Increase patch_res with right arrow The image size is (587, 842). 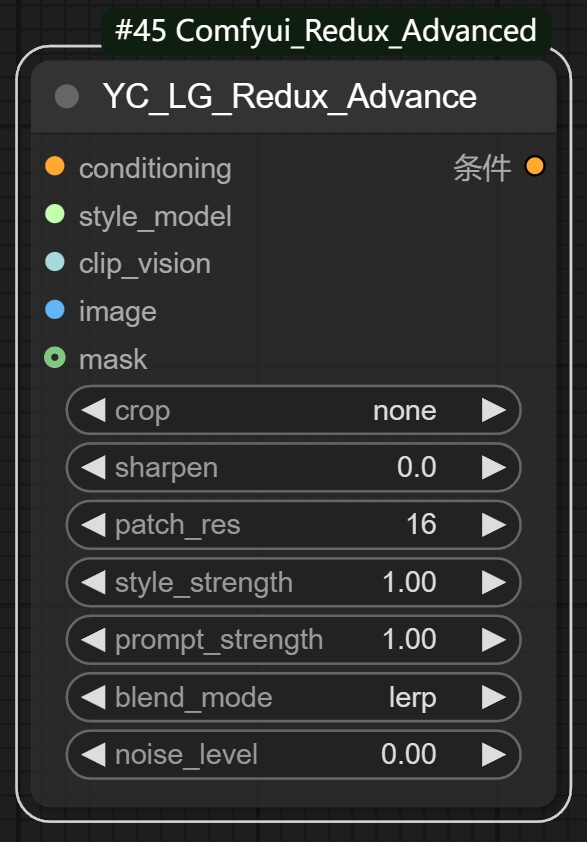coord(494,525)
